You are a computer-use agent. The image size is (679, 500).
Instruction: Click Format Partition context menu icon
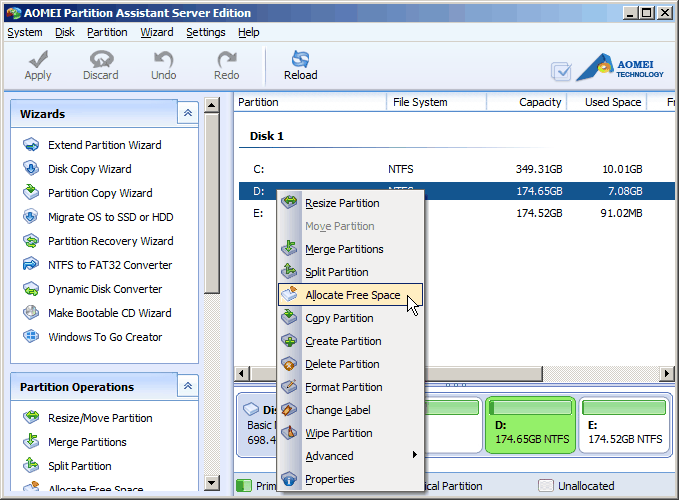tap(289, 387)
